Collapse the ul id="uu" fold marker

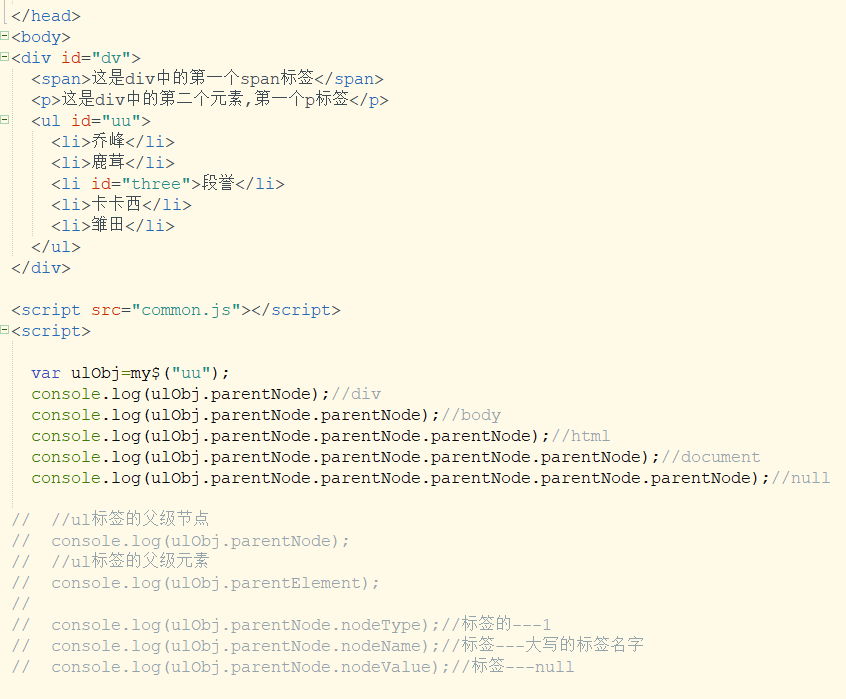pos(4,120)
